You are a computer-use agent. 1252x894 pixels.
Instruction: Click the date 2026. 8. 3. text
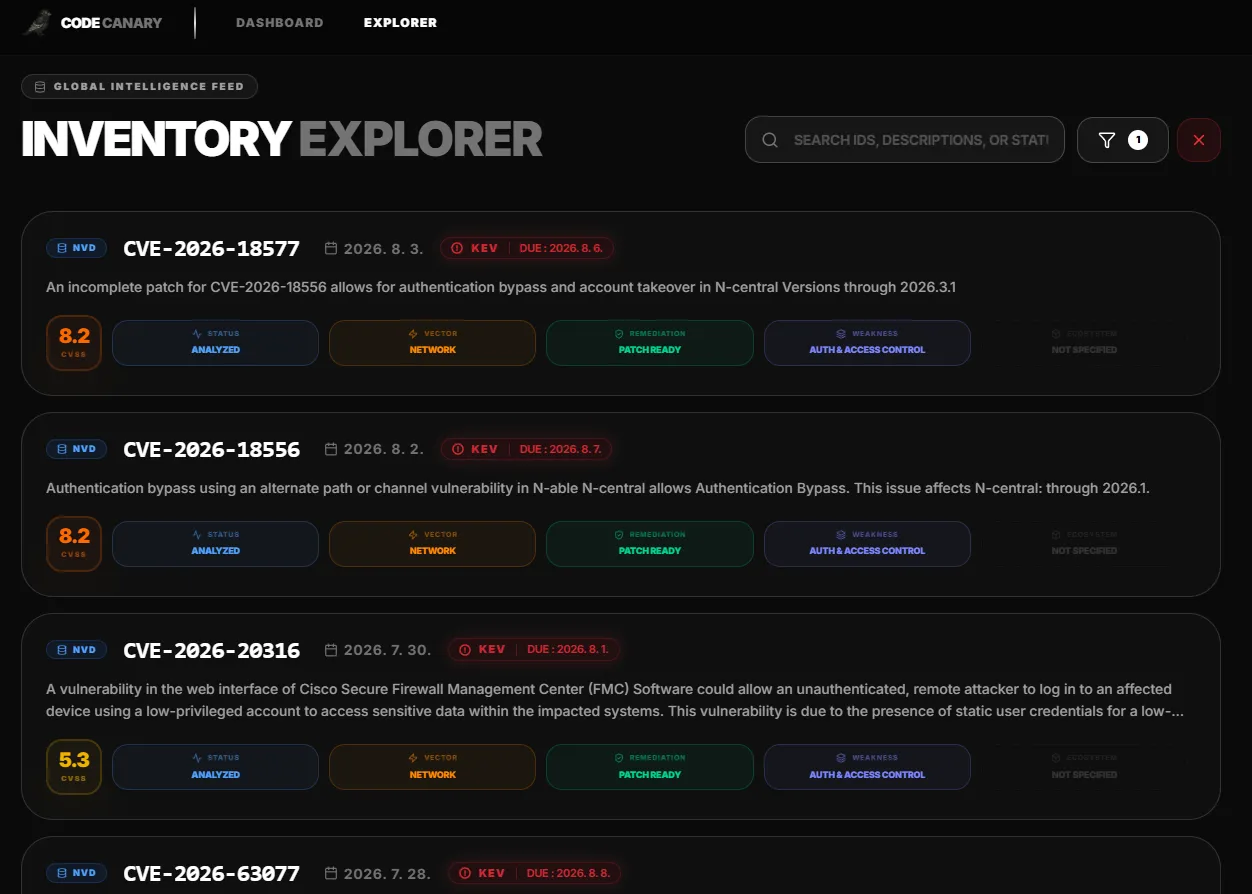click(384, 248)
